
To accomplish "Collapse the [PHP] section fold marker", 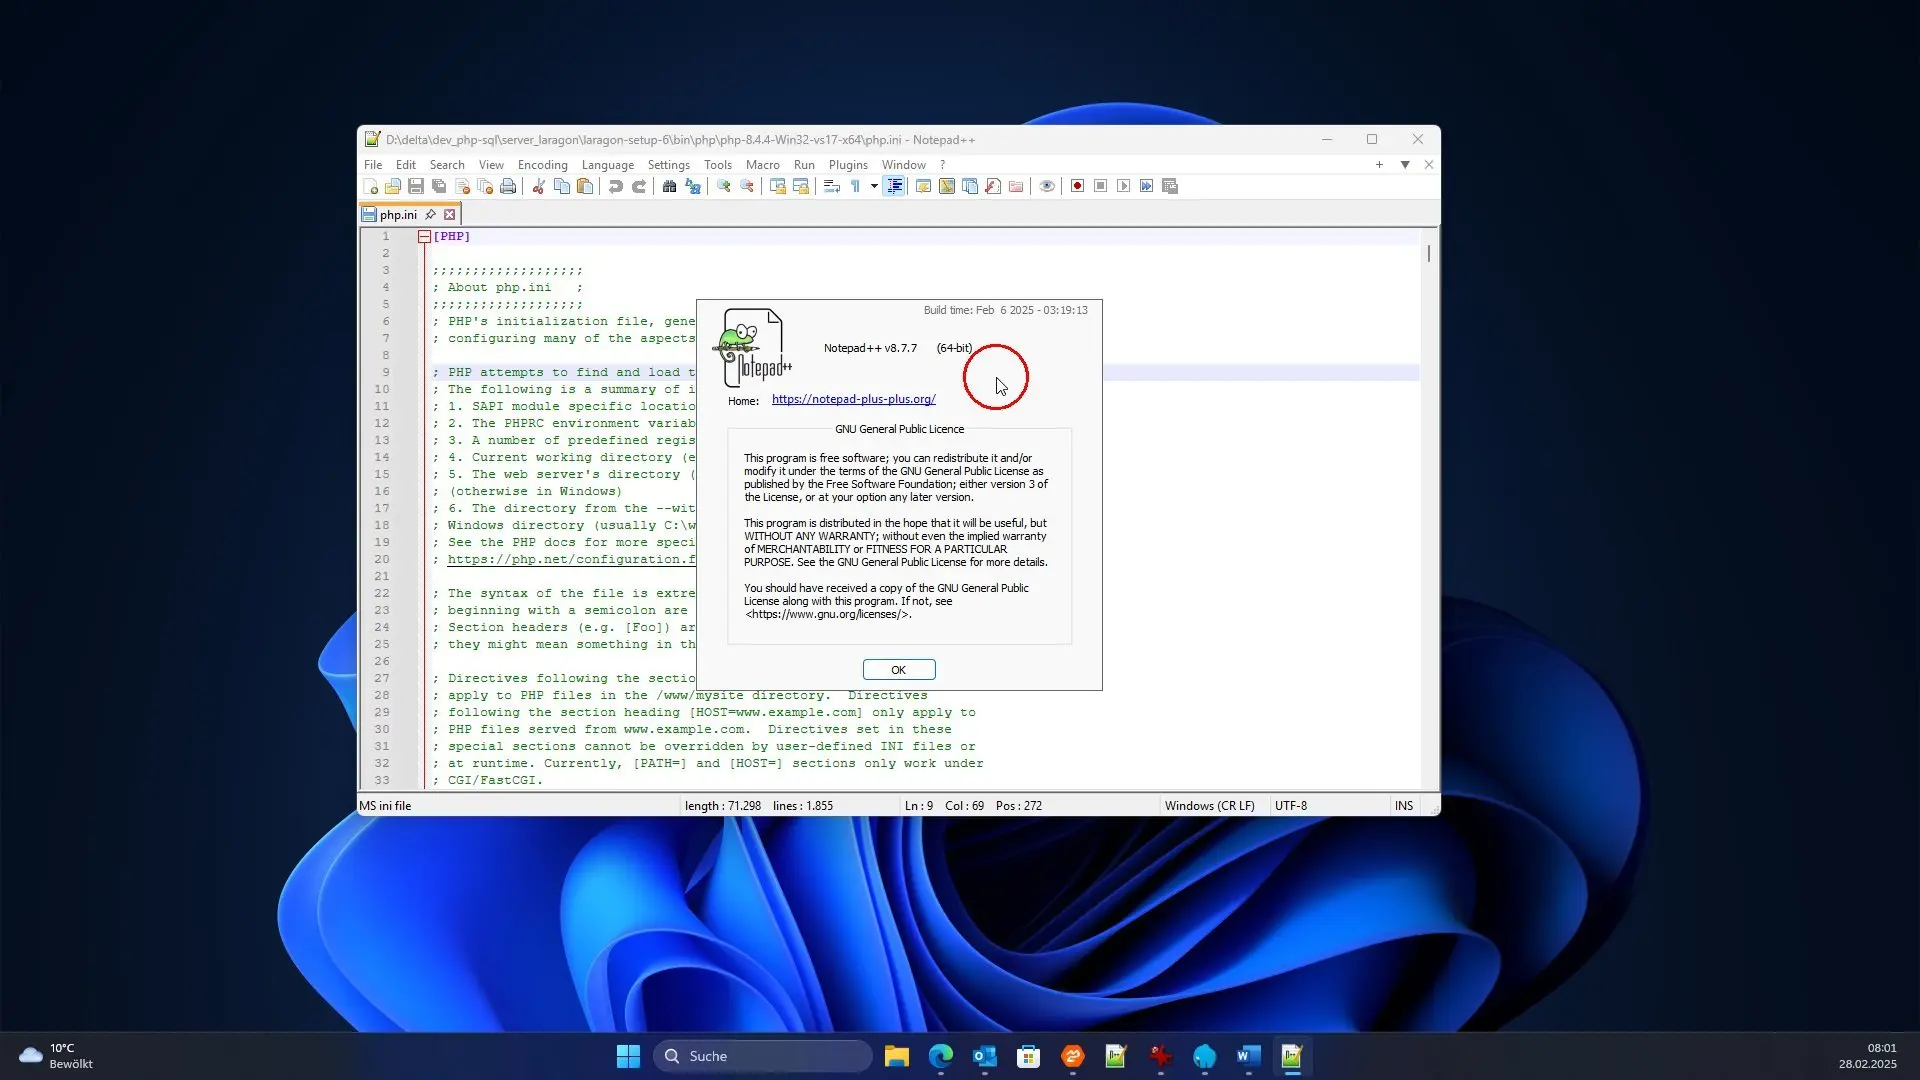I will pos(424,237).
